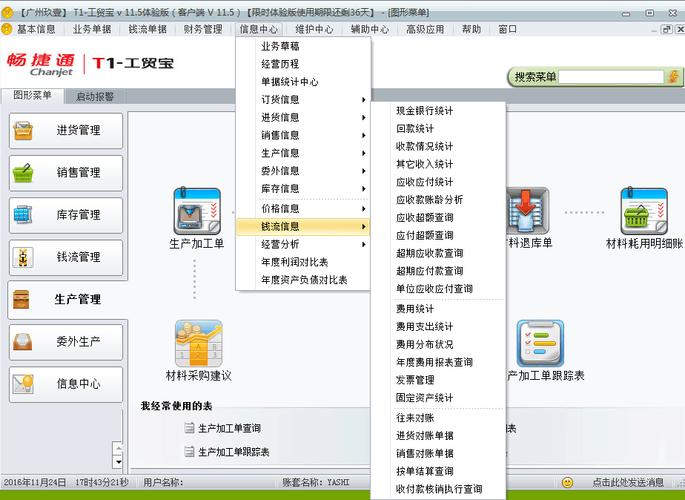This screenshot has height=500, width=685.
Task: Expand the 进货信息 submenu
Action: (x=303, y=117)
